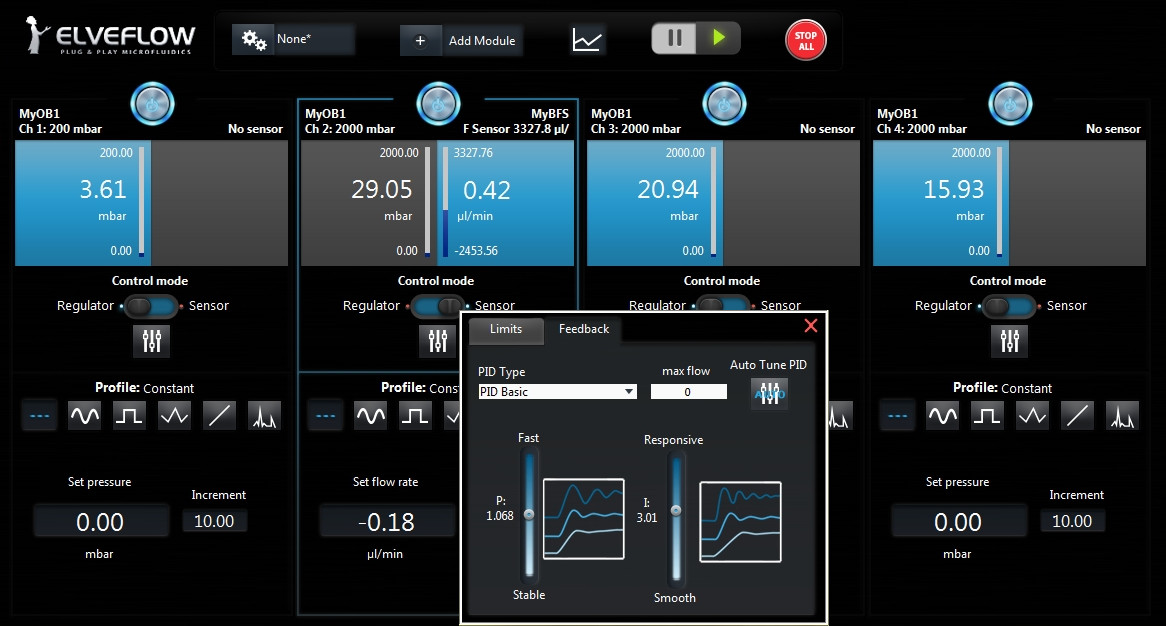This screenshot has width=1166, height=626.
Task: Select sine wave profile for channel 1
Action: 84,415
